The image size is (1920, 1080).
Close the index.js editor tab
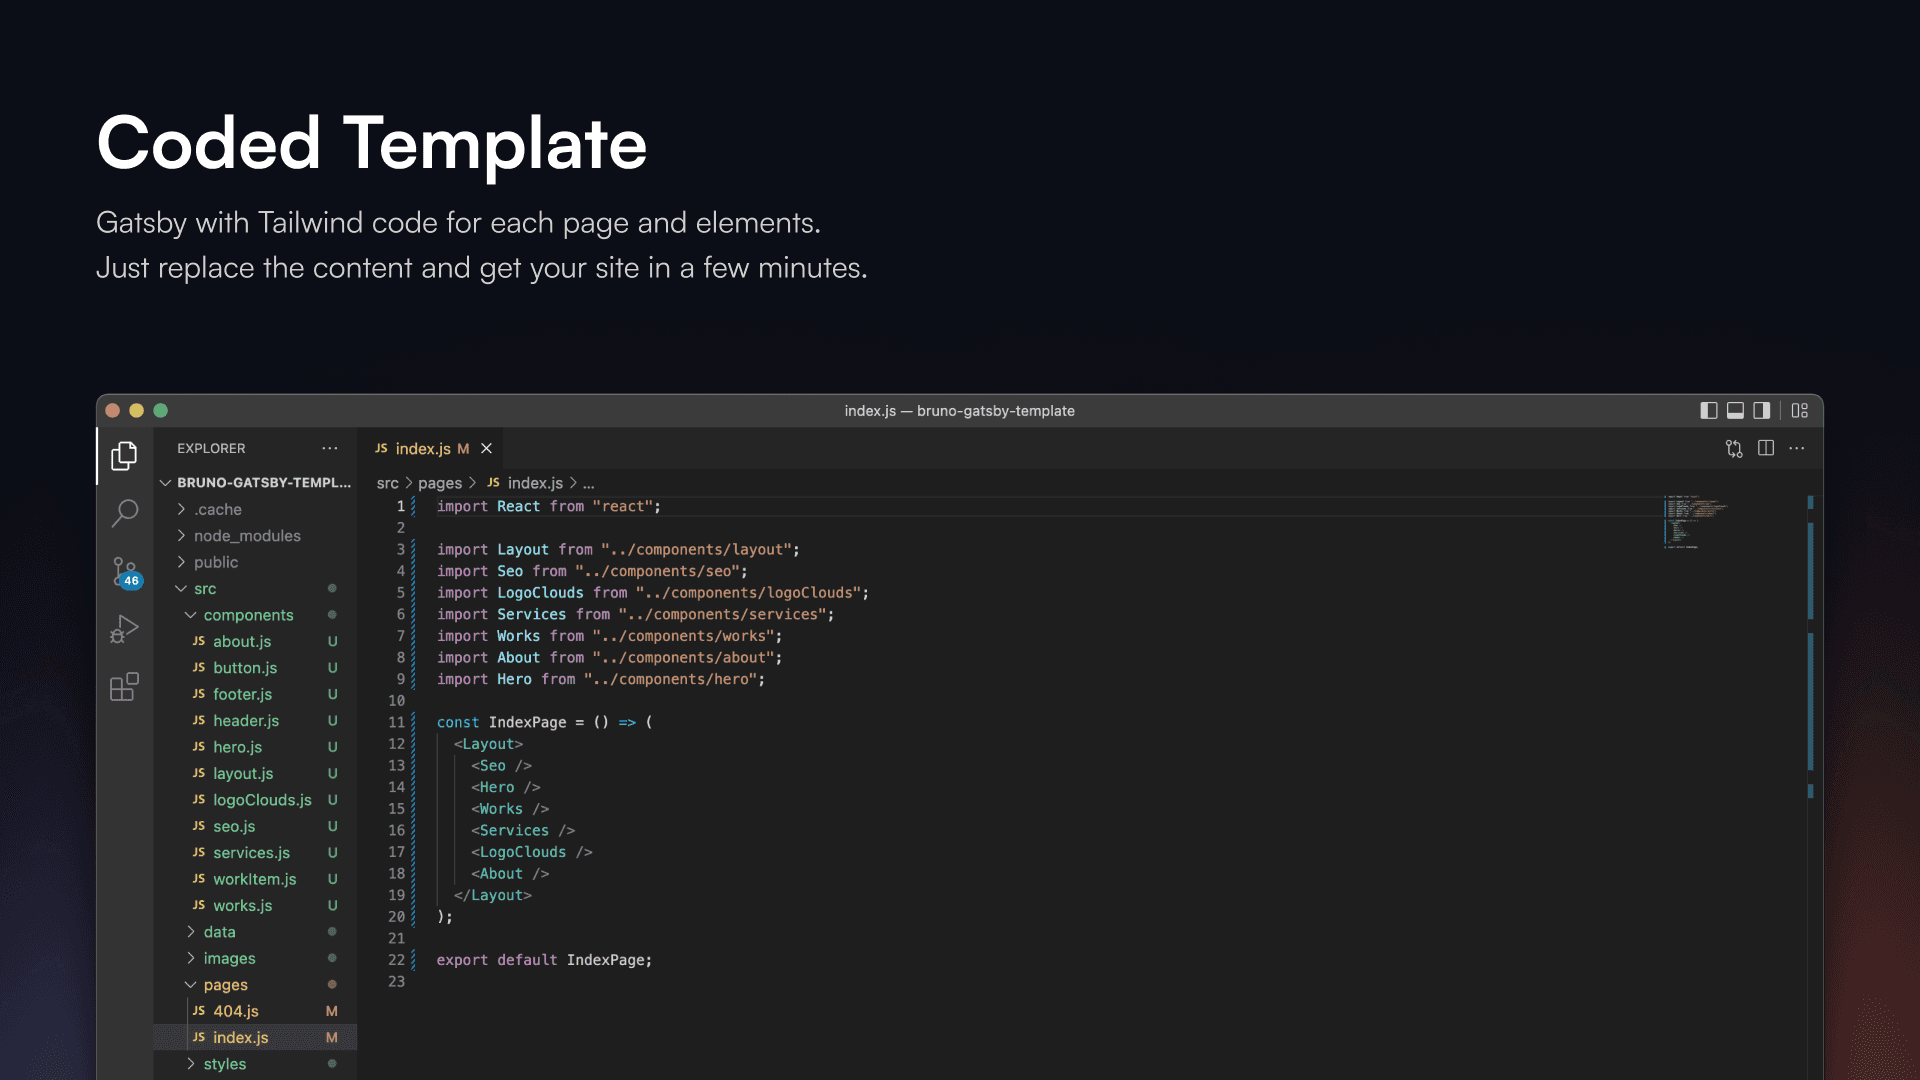(x=487, y=449)
